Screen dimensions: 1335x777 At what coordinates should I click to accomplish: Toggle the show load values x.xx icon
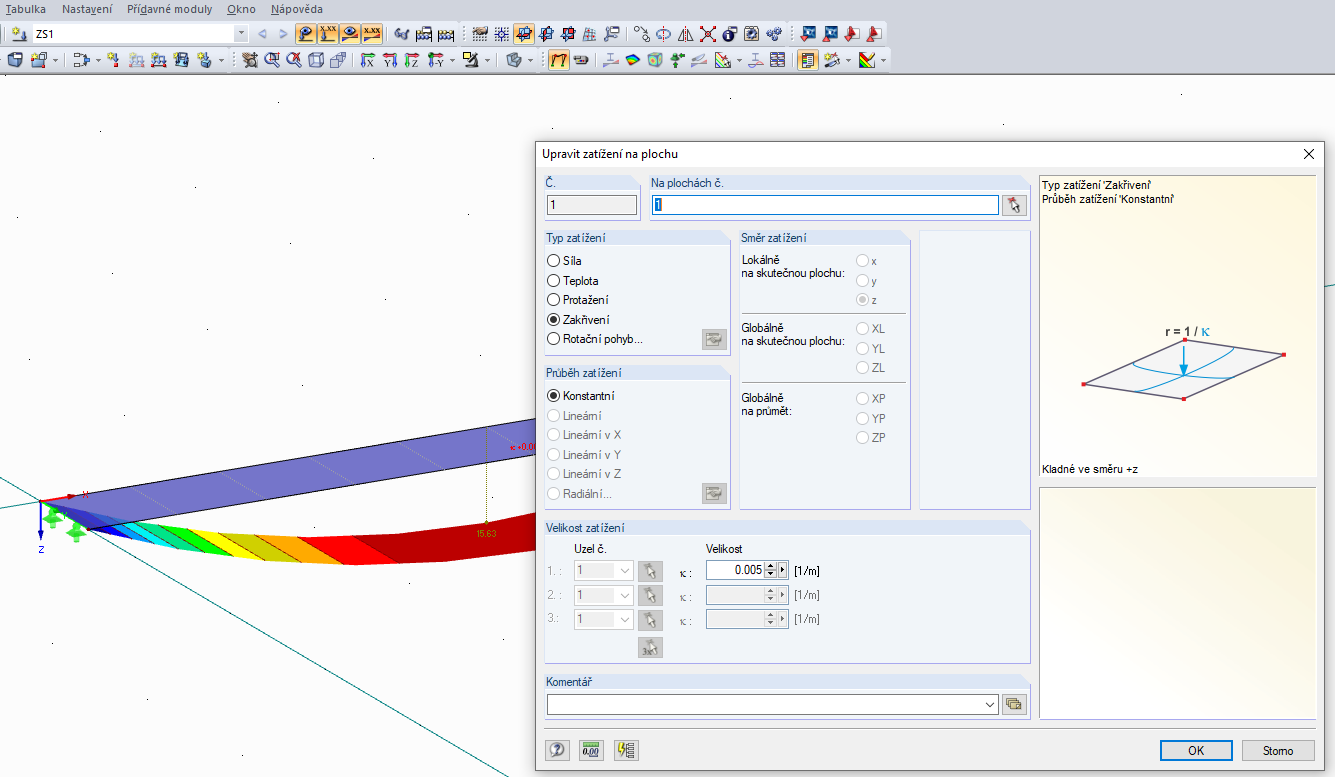[328, 34]
